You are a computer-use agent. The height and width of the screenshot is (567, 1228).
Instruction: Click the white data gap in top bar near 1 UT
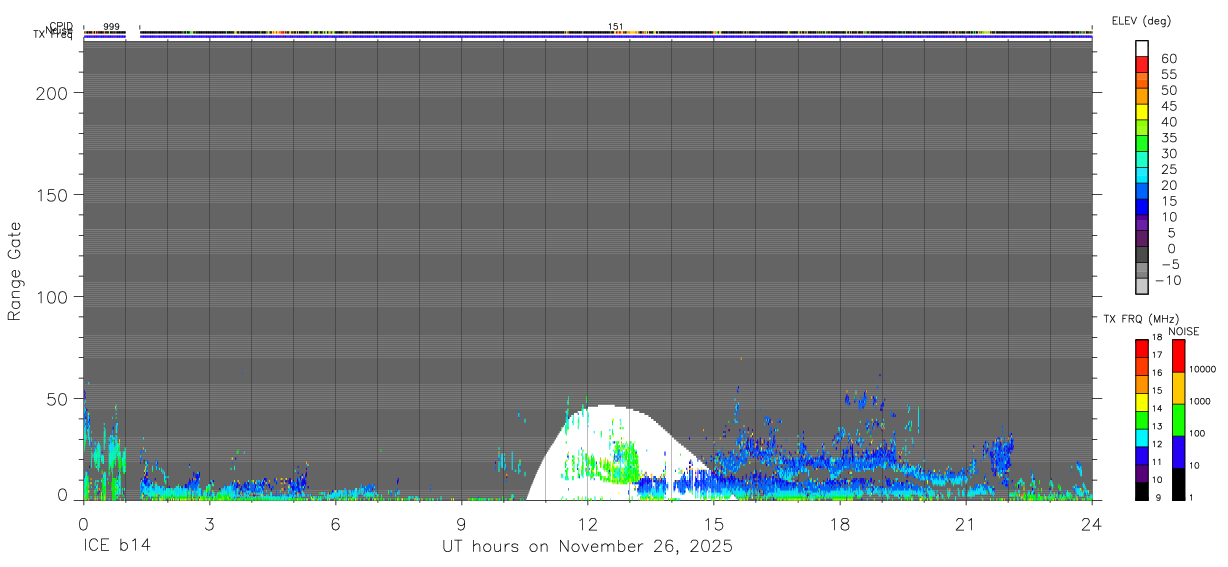(x=132, y=36)
